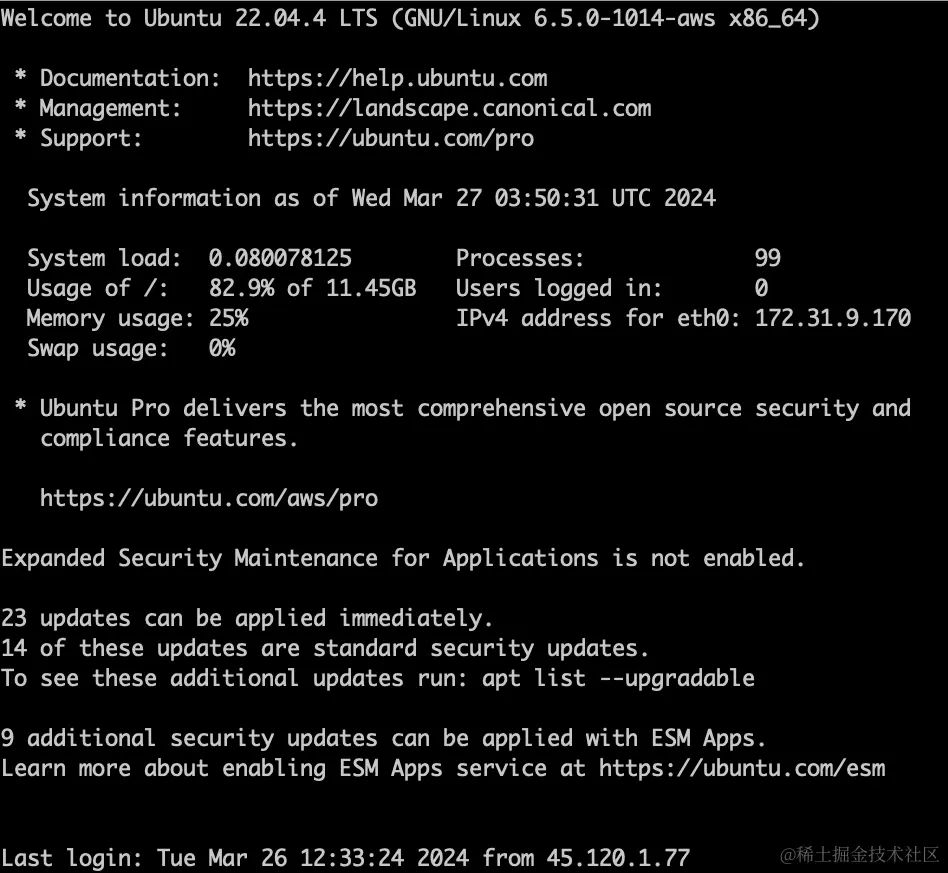The width and height of the screenshot is (948, 873).
Task: Click the memory usage 25% value
Action: click(x=228, y=318)
